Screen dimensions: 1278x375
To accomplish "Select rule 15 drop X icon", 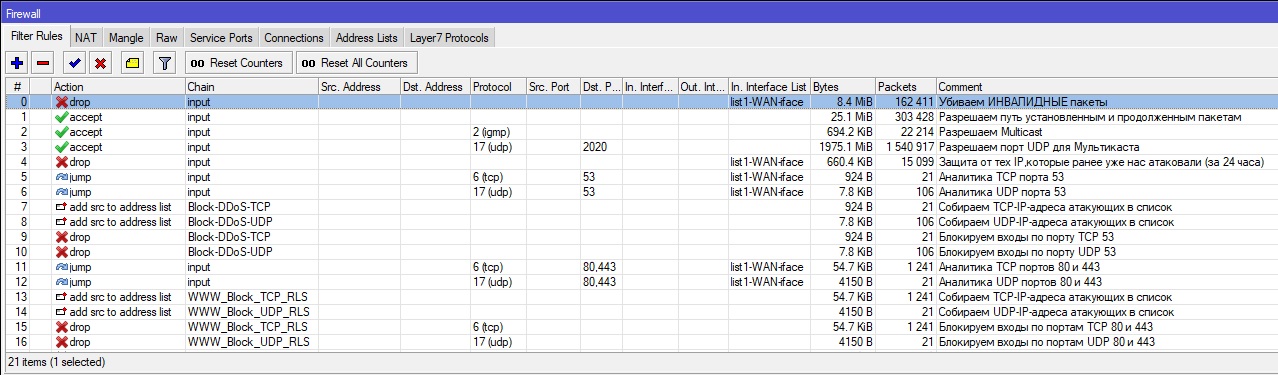I will click(61, 327).
